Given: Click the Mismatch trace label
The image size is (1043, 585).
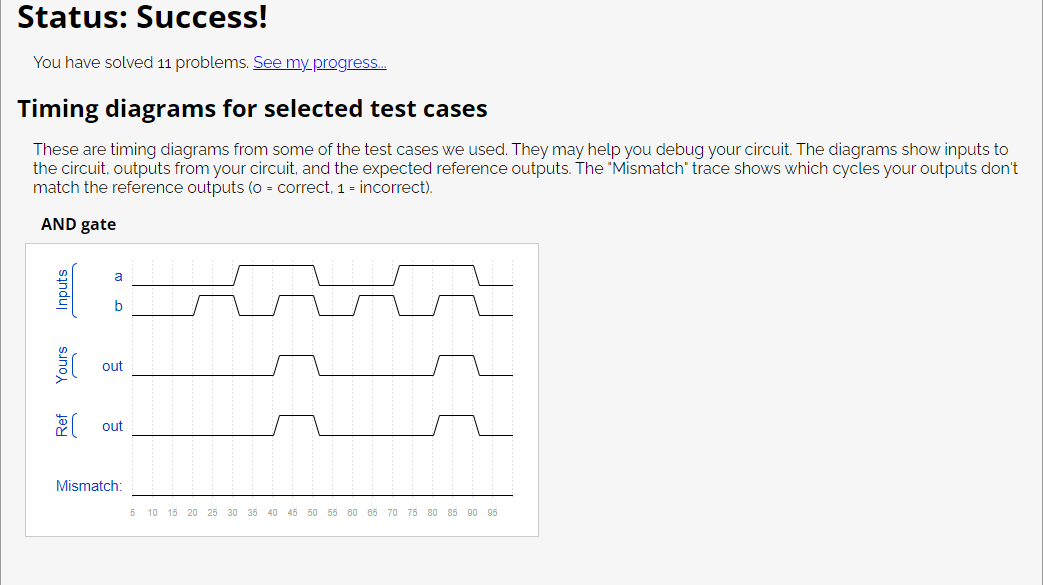Looking at the screenshot, I should [x=89, y=486].
